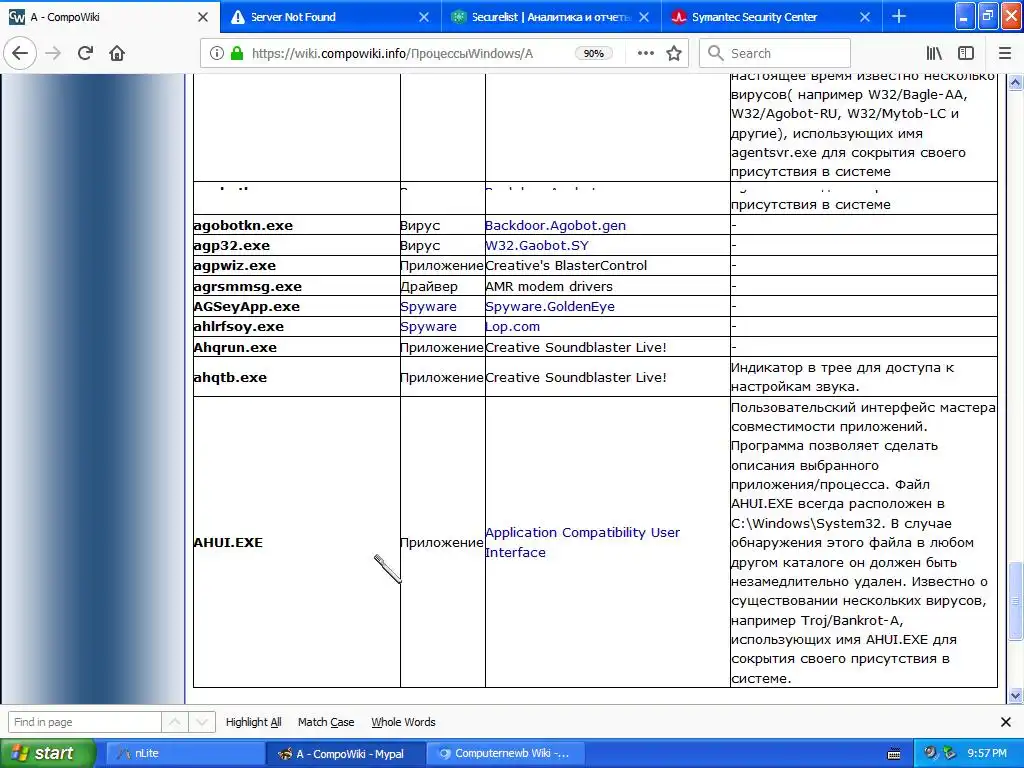Close the A - CompoWiki tab
The image size is (1024, 768).
pos(203,17)
